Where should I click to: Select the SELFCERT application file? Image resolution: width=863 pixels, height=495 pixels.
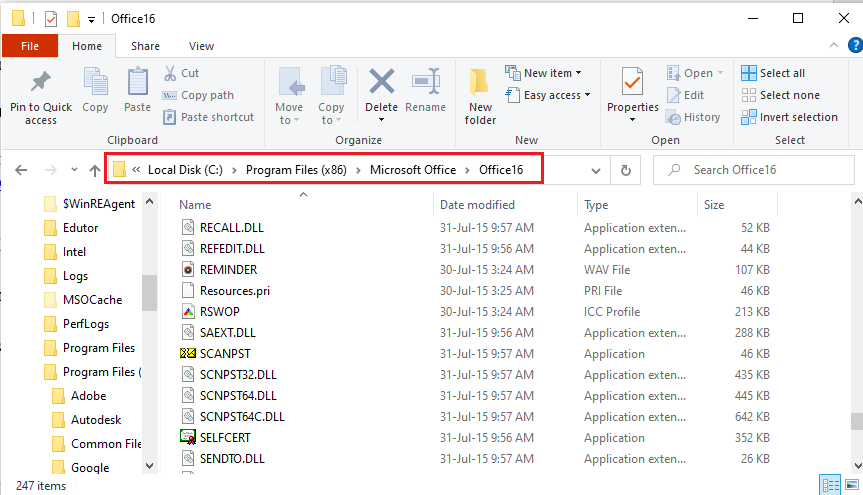pos(225,438)
